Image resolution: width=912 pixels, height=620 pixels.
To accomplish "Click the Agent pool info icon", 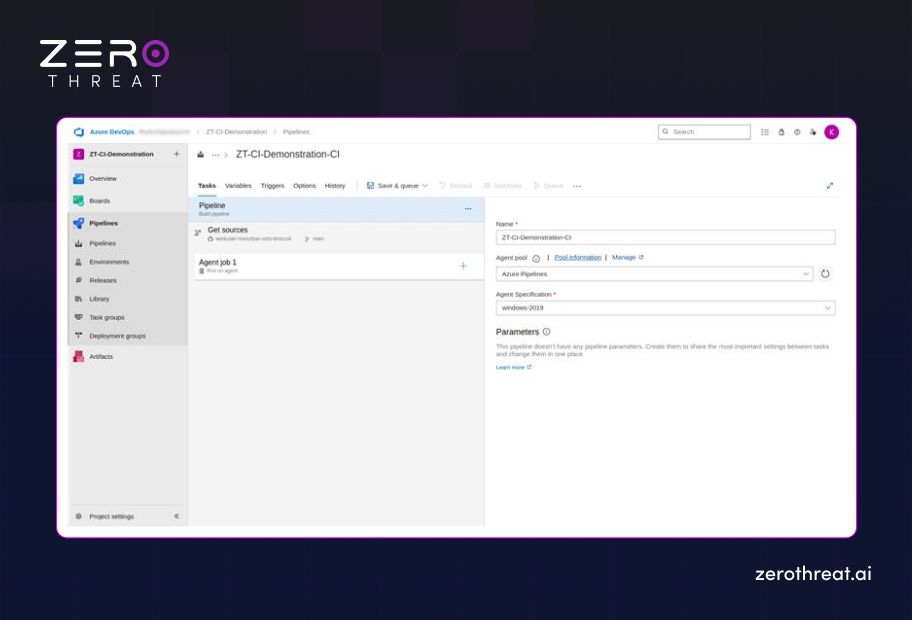I will click(536, 258).
